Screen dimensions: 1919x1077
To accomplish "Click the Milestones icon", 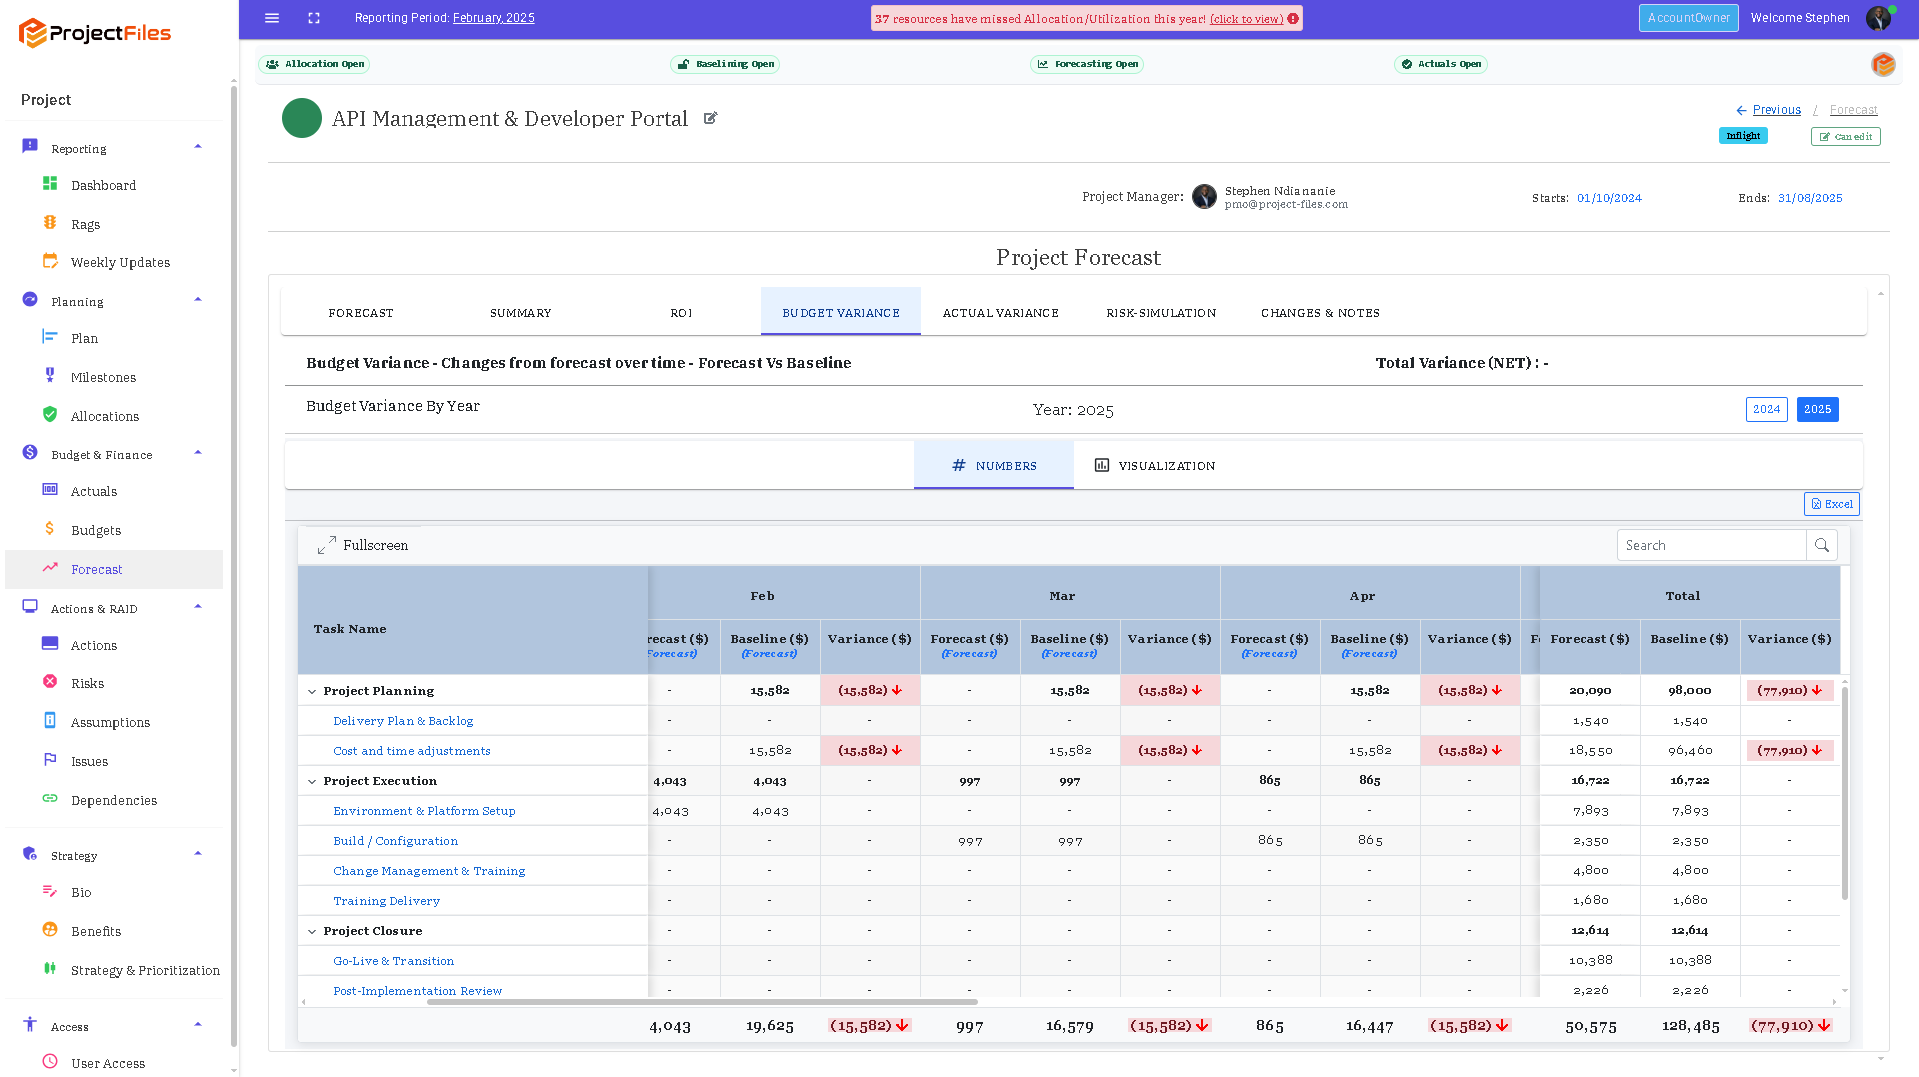I will (50, 375).
